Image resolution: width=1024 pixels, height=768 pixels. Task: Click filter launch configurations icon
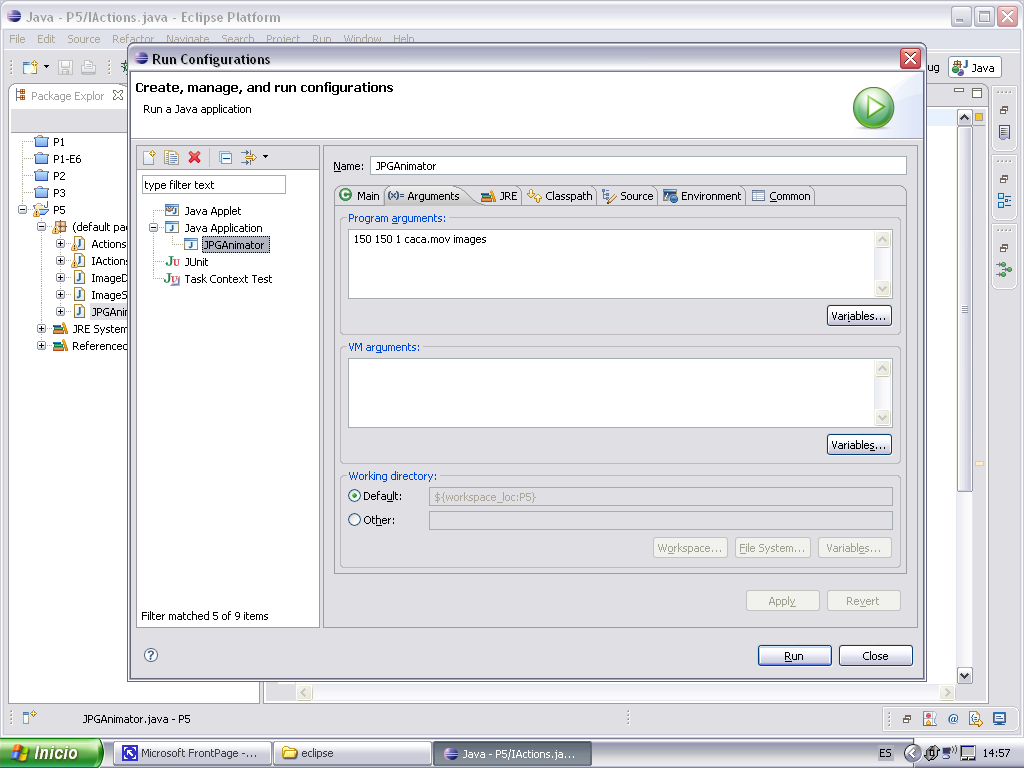tap(249, 157)
